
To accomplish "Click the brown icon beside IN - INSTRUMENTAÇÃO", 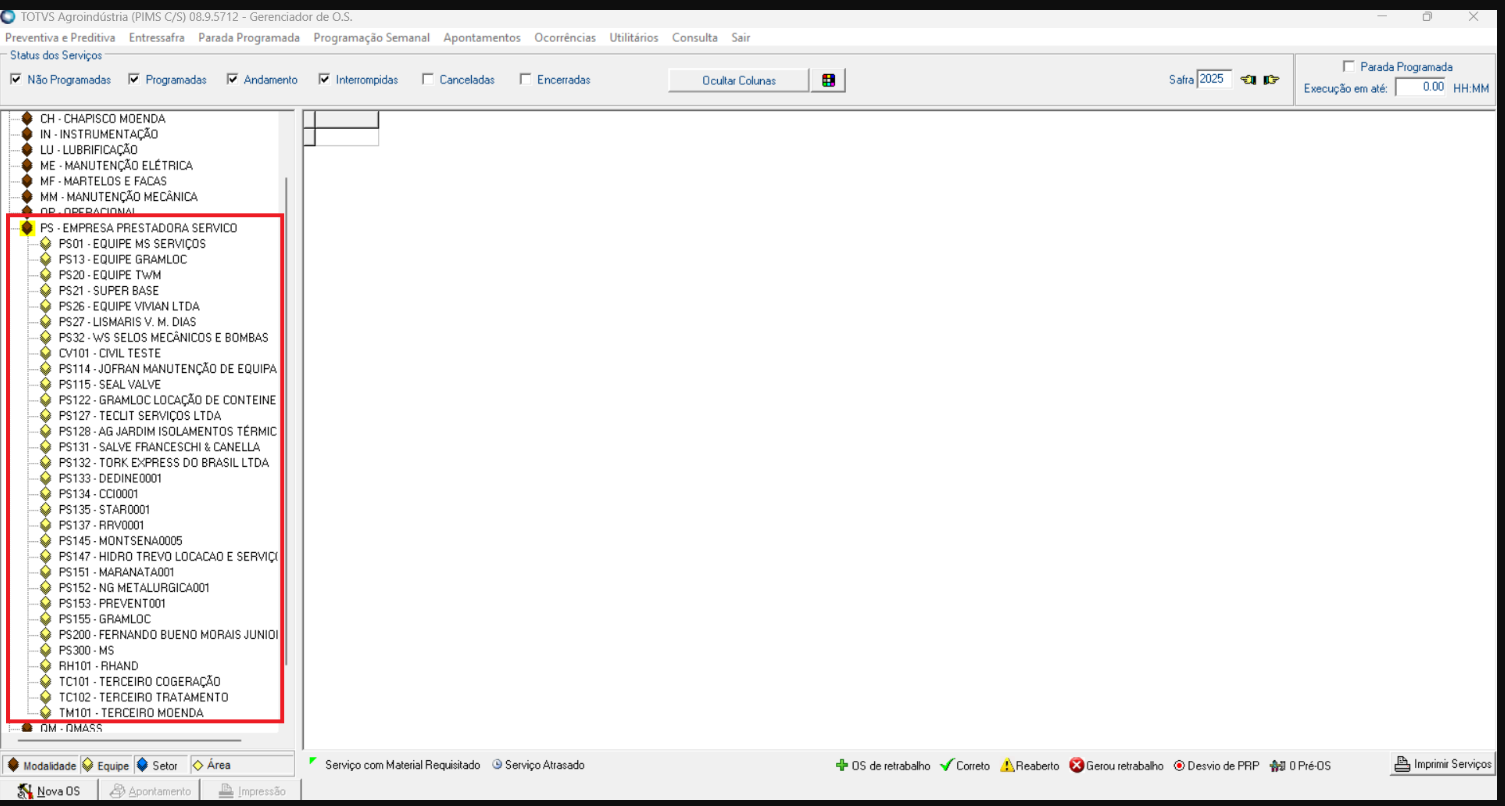I will 27,134.
